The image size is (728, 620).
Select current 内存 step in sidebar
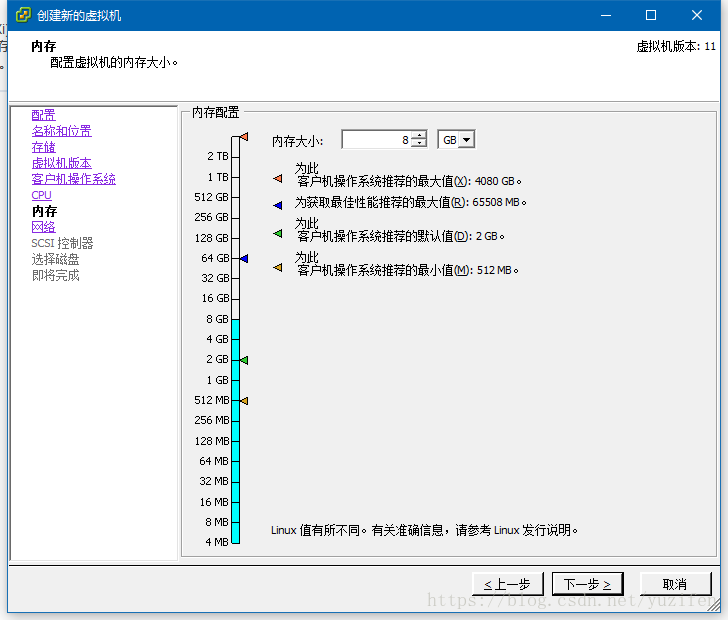(x=45, y=211)
